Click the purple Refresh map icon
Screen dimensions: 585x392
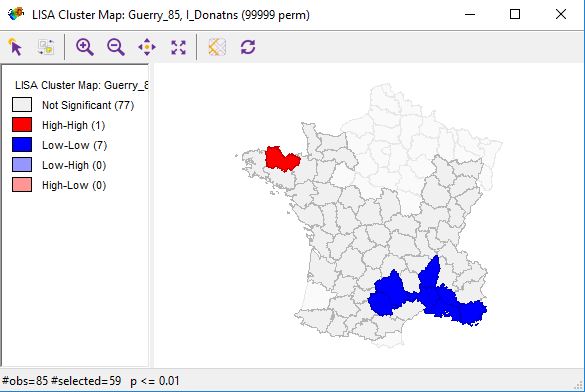248,47
